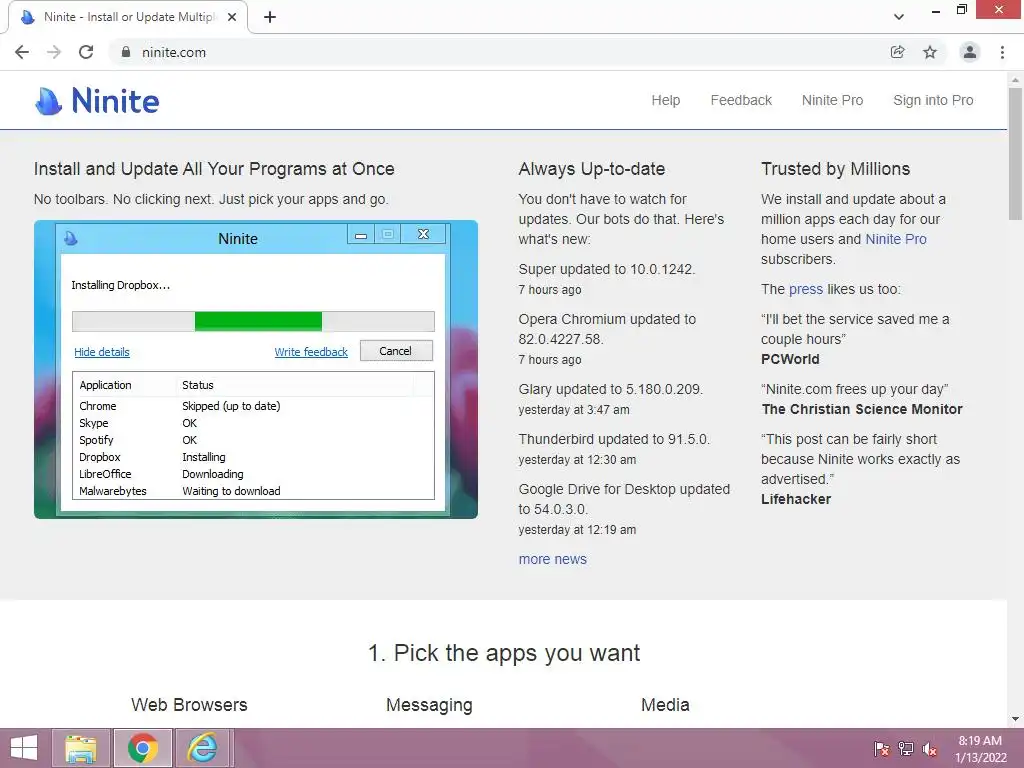Click the Chrome taskbar icon

(x=143, y=748)
